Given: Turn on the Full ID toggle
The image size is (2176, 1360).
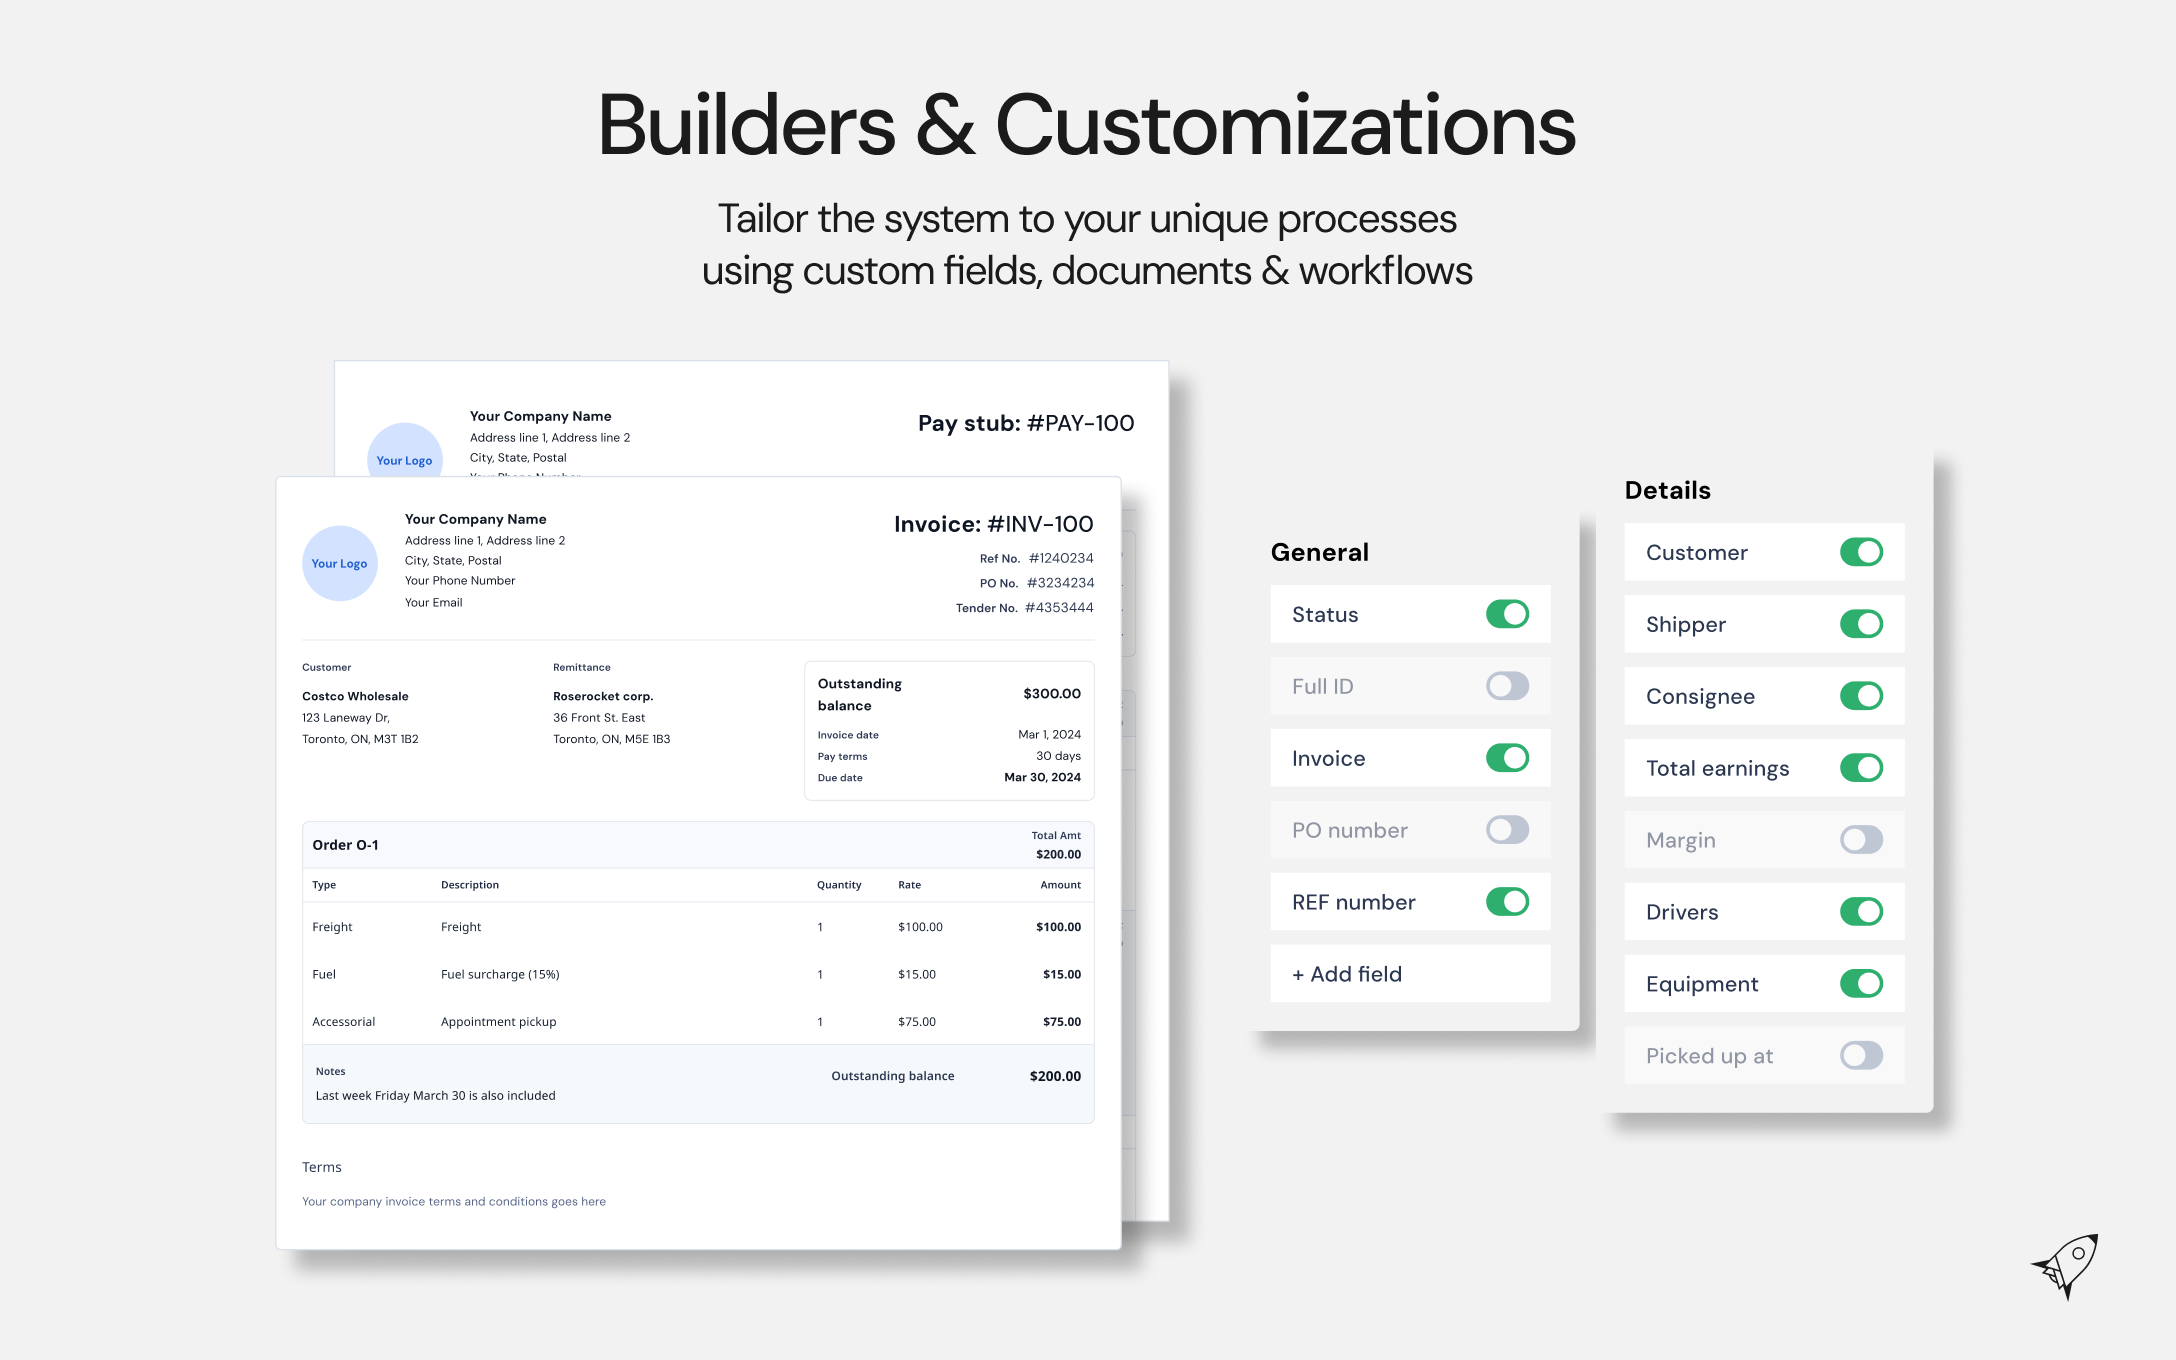Looking at the screenshot, I should 1506,686.
